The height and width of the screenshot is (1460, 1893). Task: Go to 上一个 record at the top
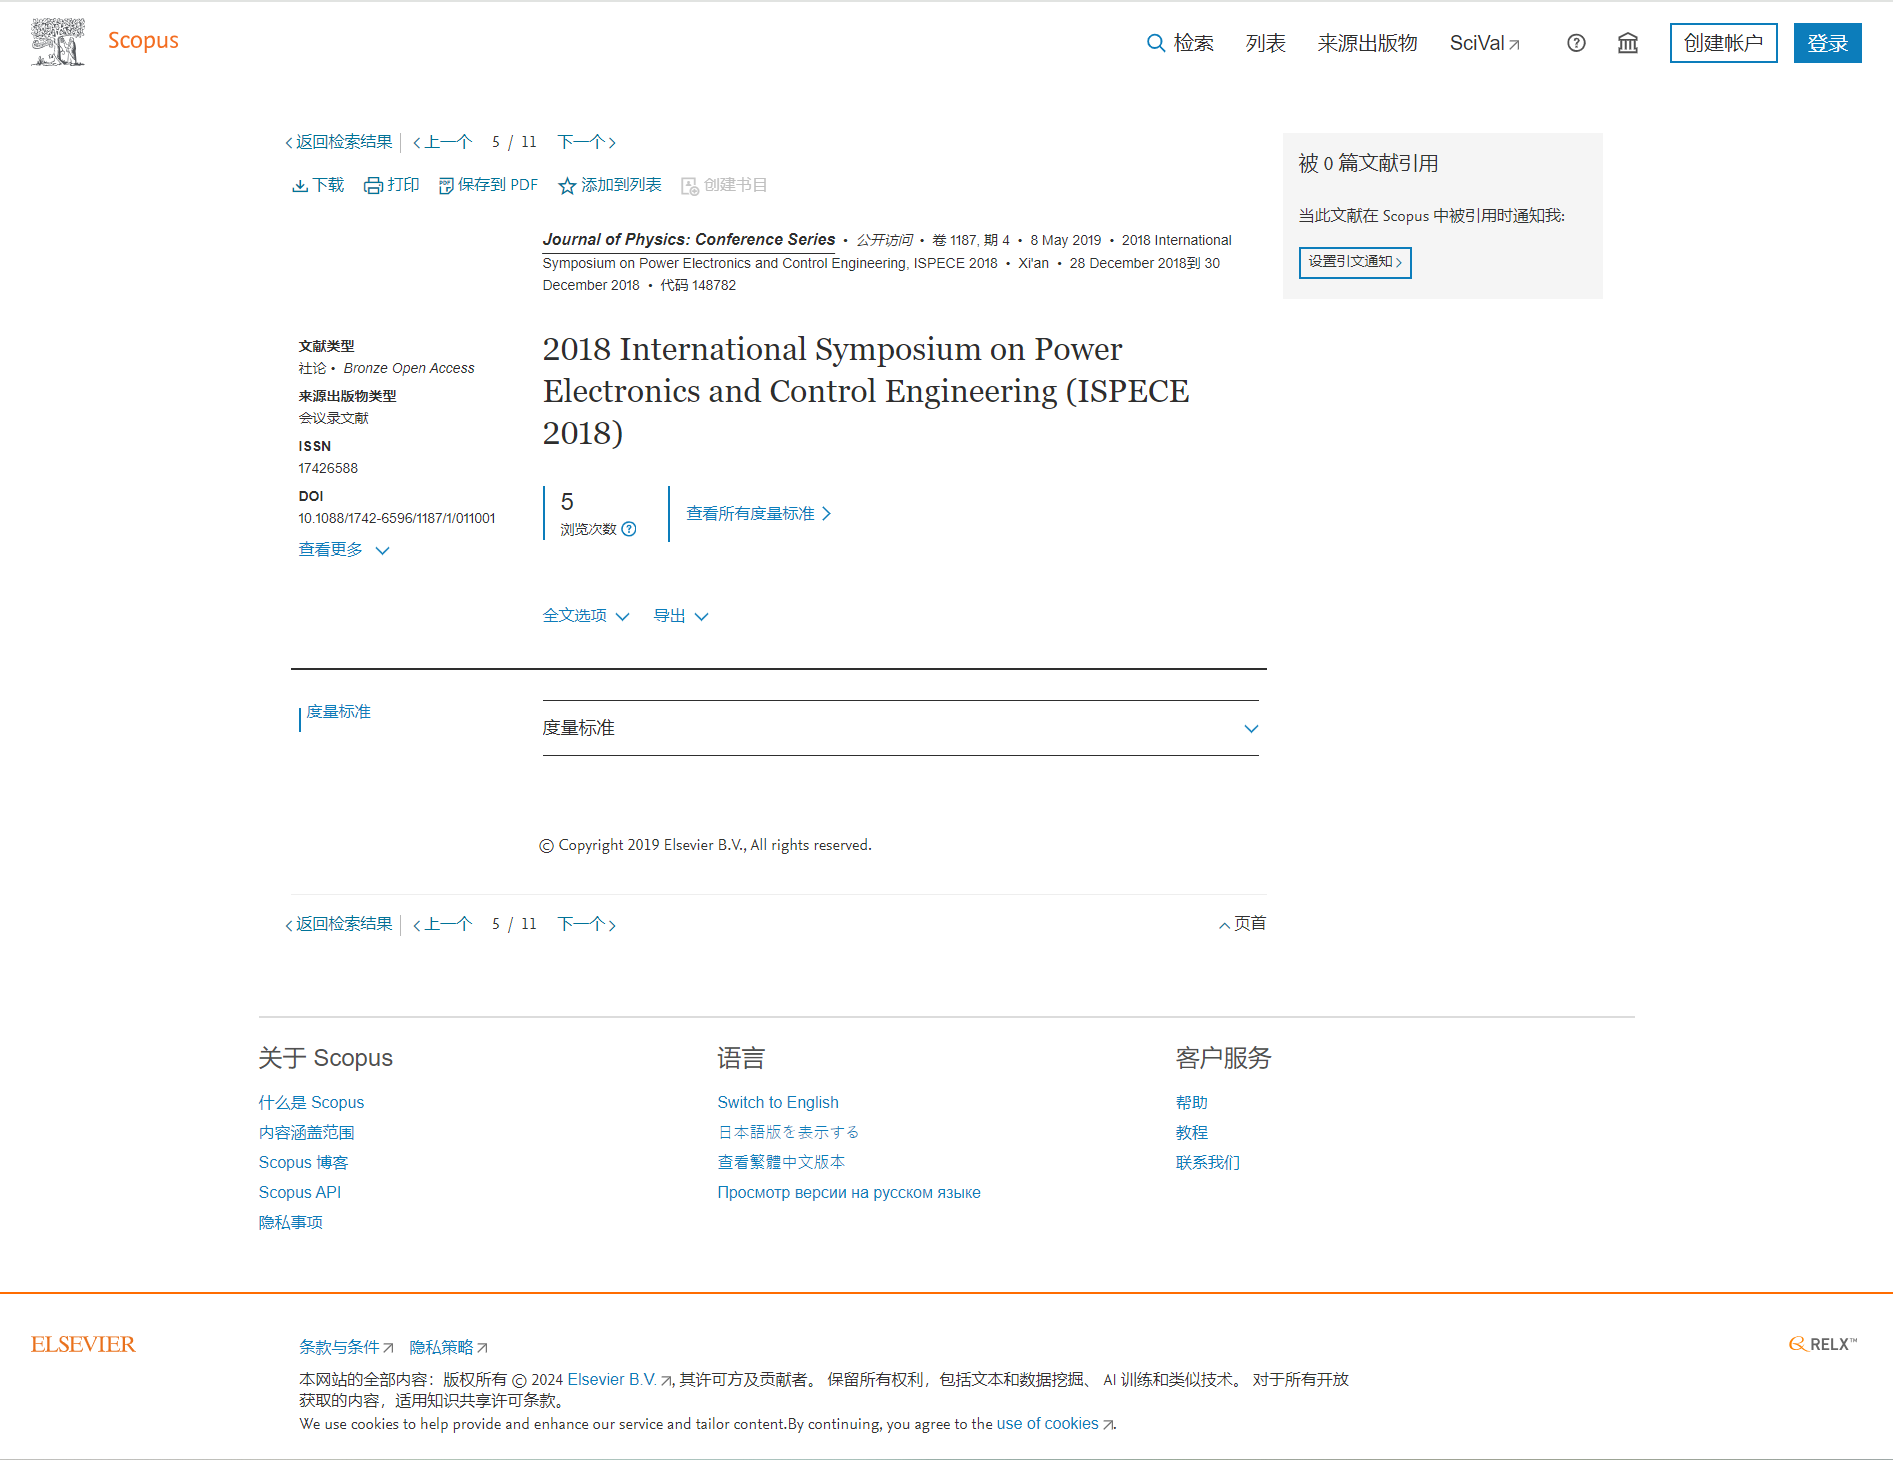[443, 142]
